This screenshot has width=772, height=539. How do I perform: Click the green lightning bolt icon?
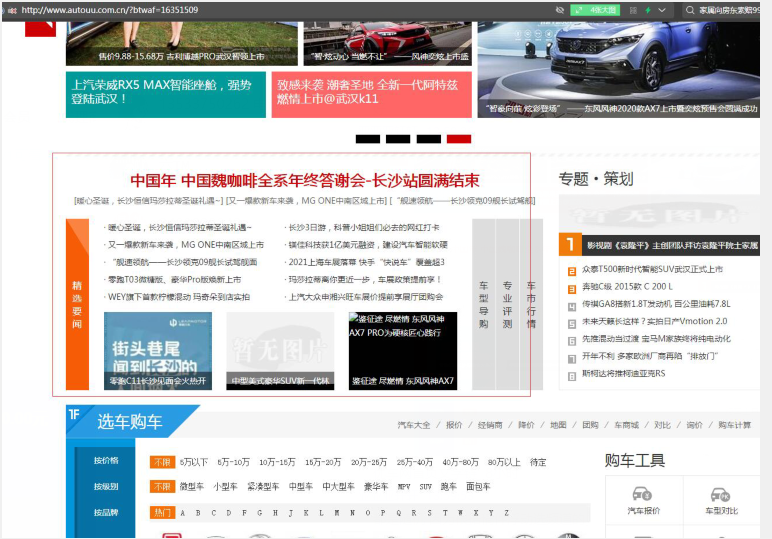click(x=648, y=10)
